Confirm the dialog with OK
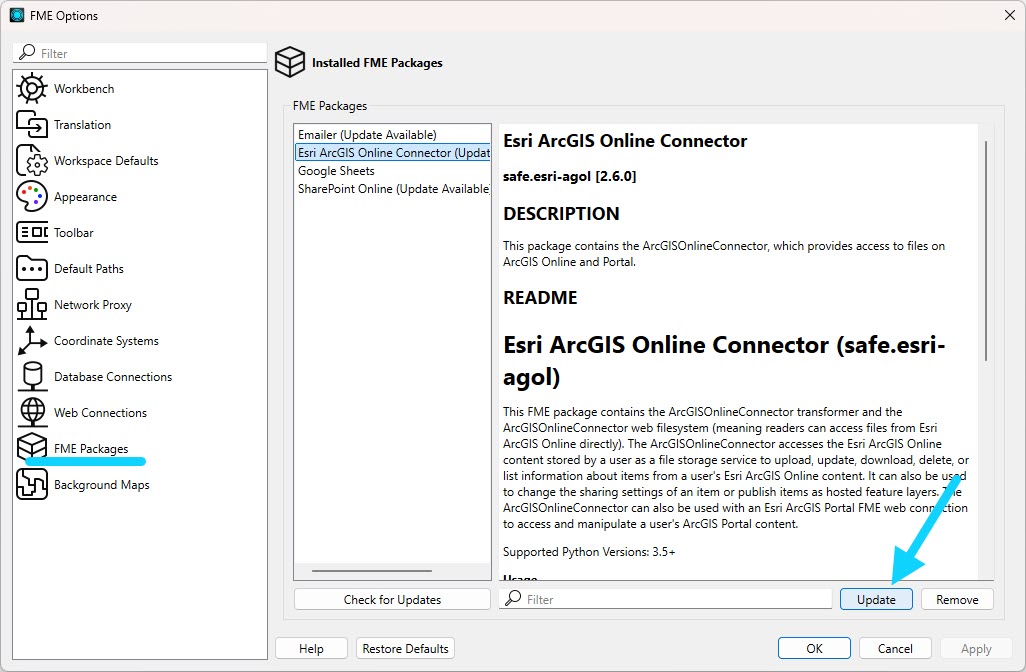Image resolution: width=1026 pixels, height=672 pixels. (x=814, y=648)
